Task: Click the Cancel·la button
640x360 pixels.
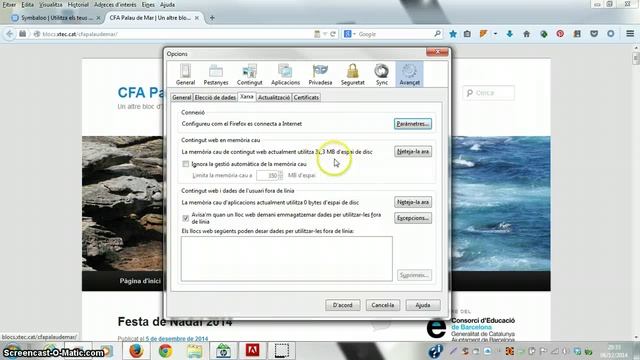Action: point(382,305)
